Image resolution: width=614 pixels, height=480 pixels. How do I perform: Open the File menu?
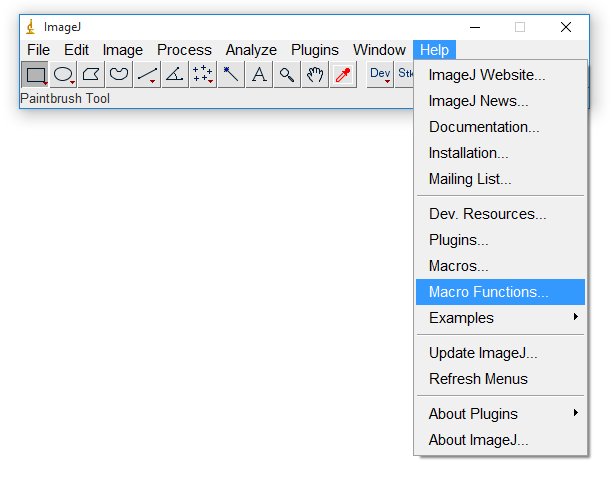[x=38, y=50]
